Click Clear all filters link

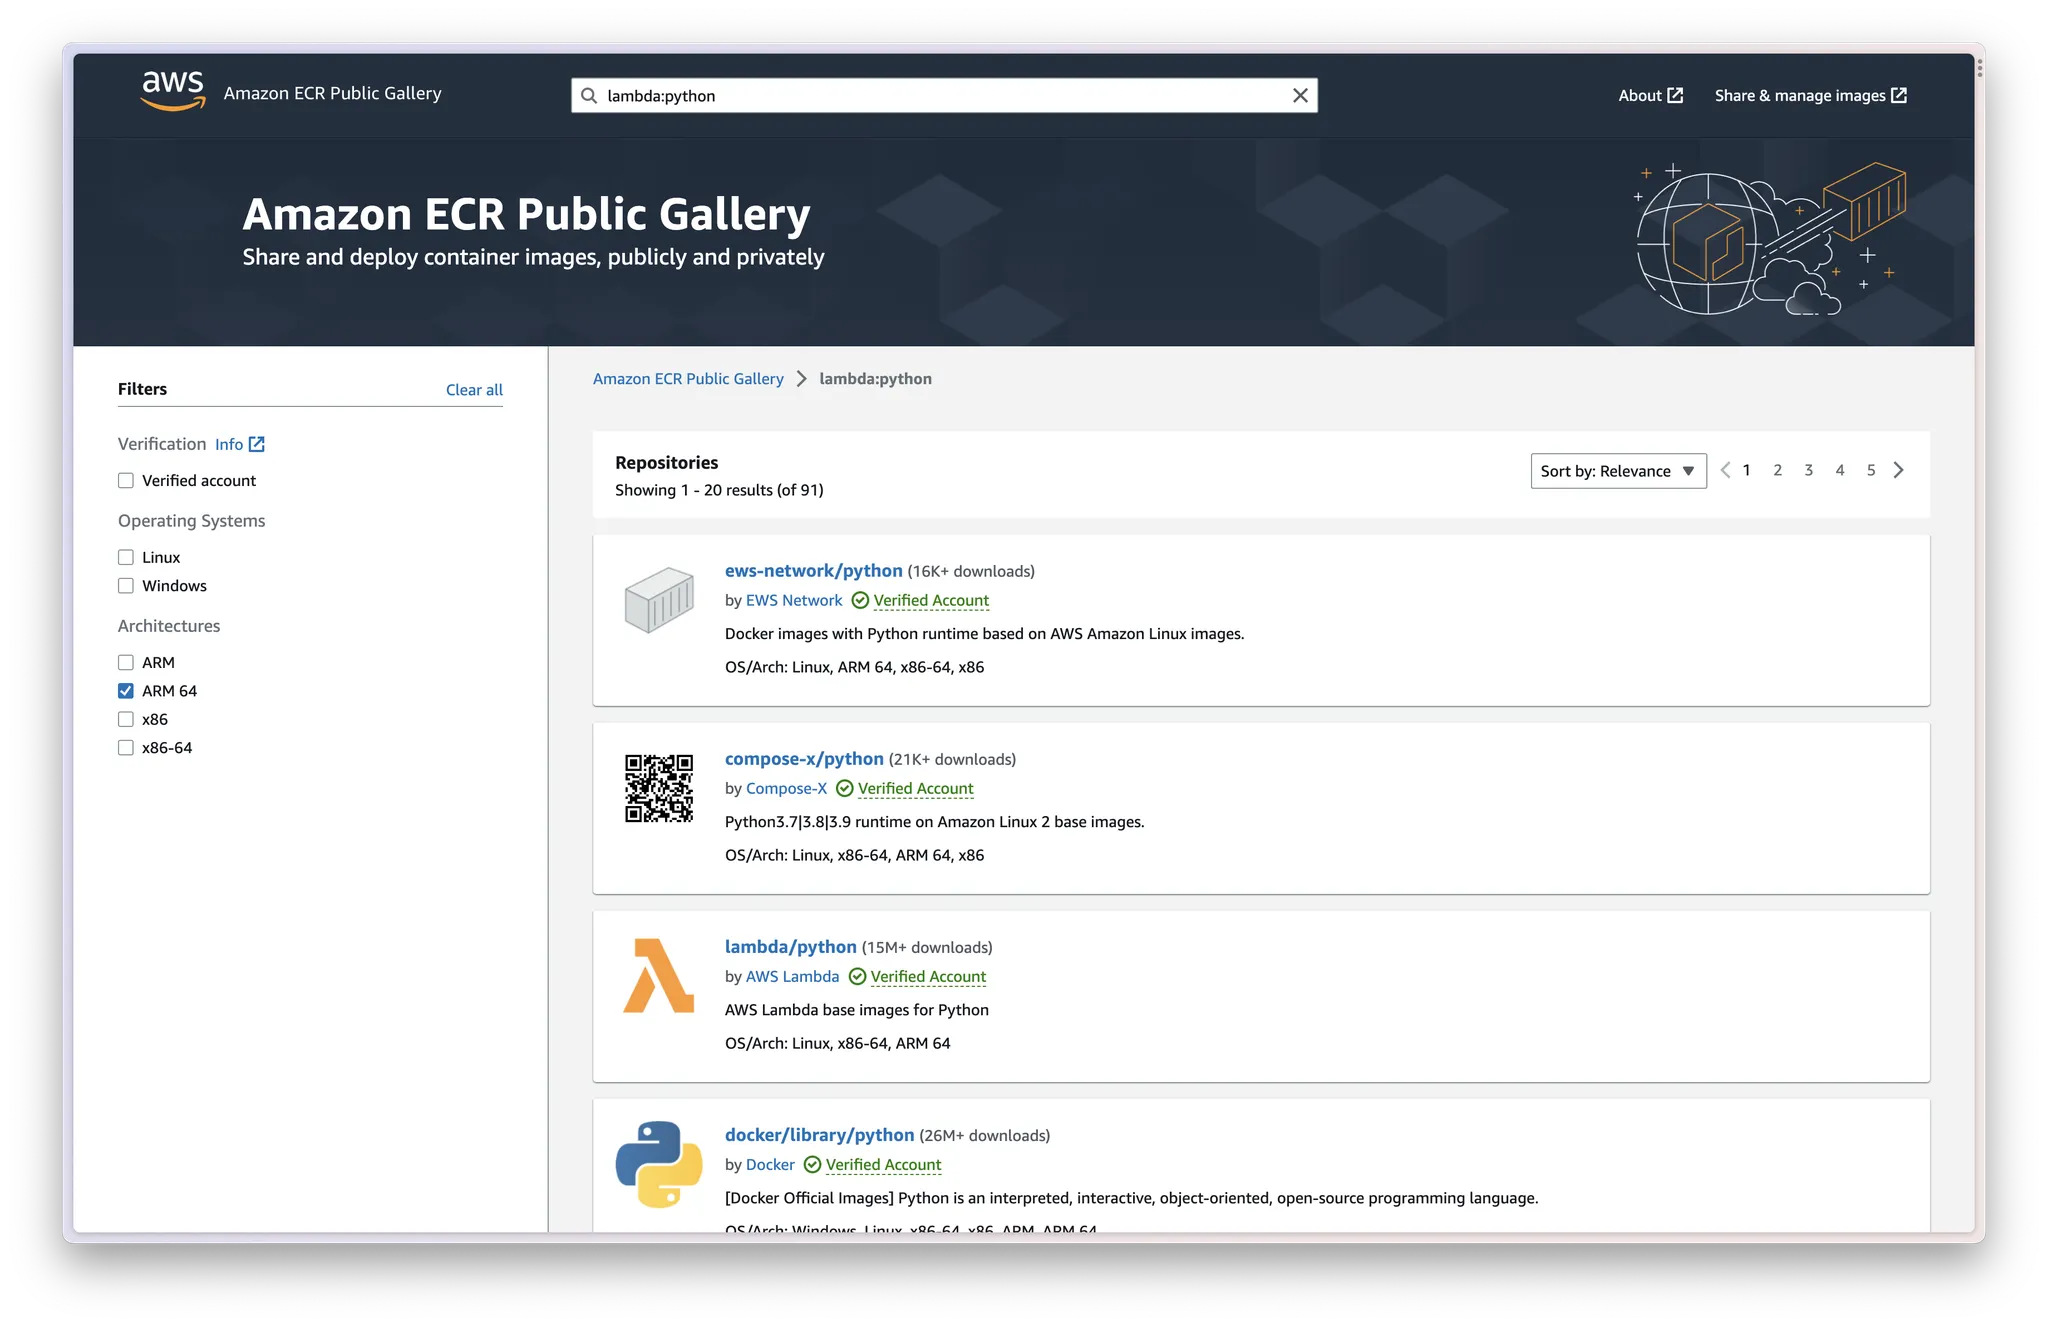[474, 390]
